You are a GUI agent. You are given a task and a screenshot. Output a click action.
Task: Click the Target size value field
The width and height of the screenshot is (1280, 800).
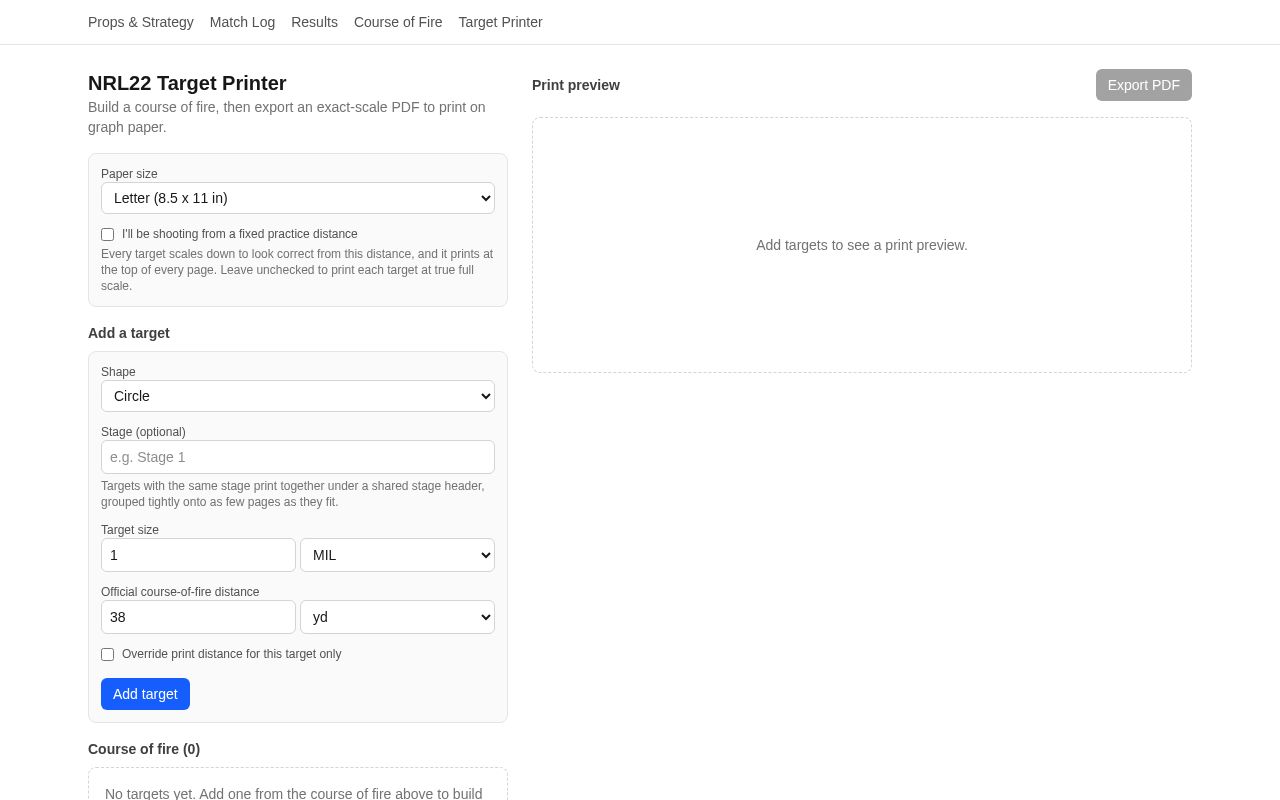(x=198, y=555)
